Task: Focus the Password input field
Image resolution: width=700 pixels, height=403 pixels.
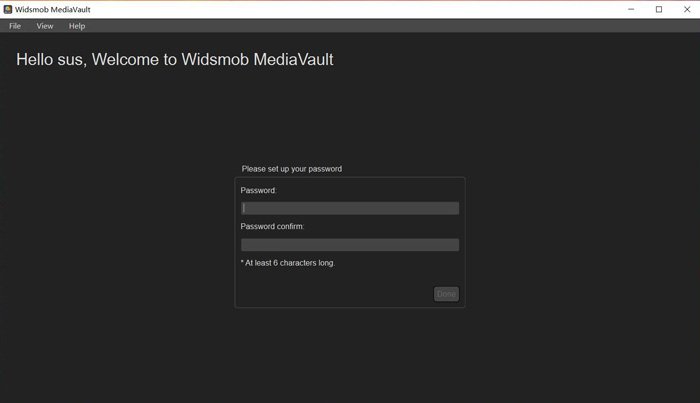Action: click(x=350, y=208)
